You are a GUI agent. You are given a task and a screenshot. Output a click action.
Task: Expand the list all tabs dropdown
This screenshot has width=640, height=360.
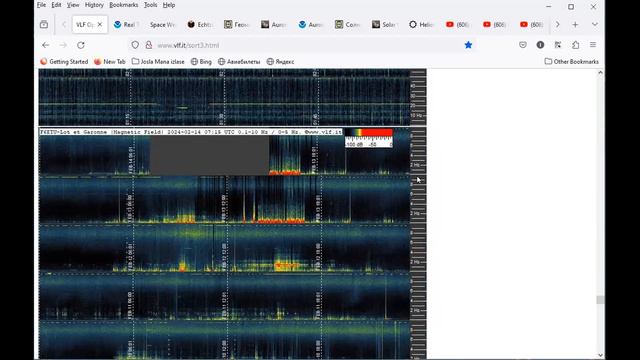(595, 24)
